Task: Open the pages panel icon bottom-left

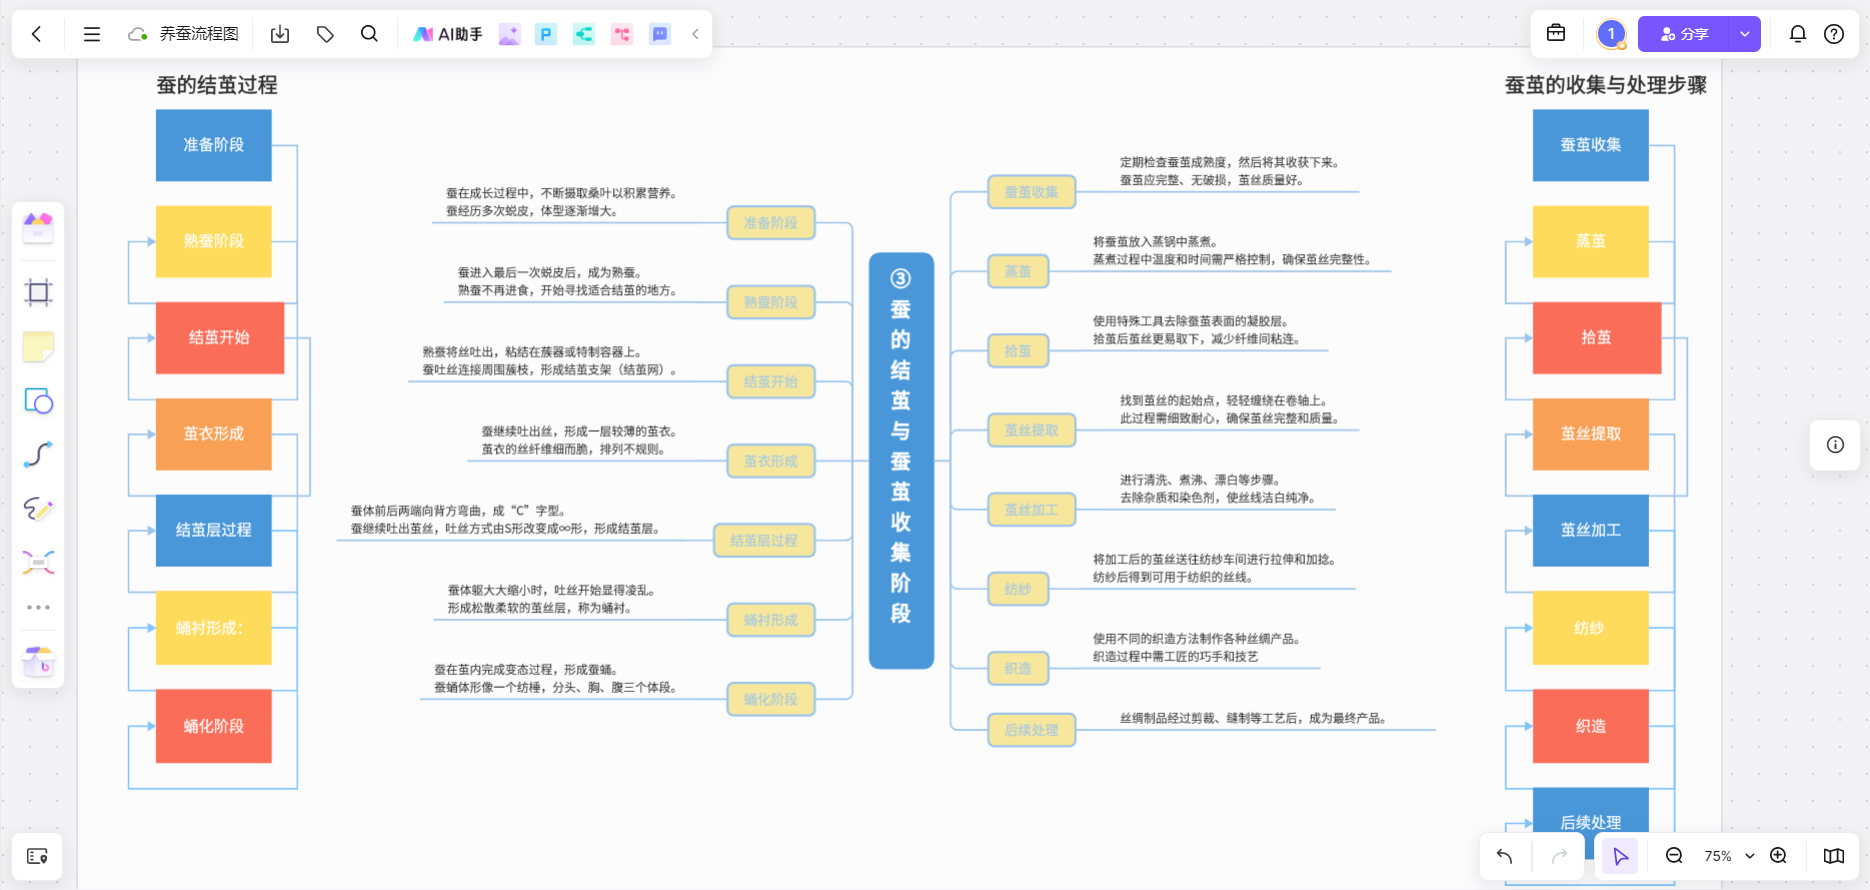Action: click(37, 856)
